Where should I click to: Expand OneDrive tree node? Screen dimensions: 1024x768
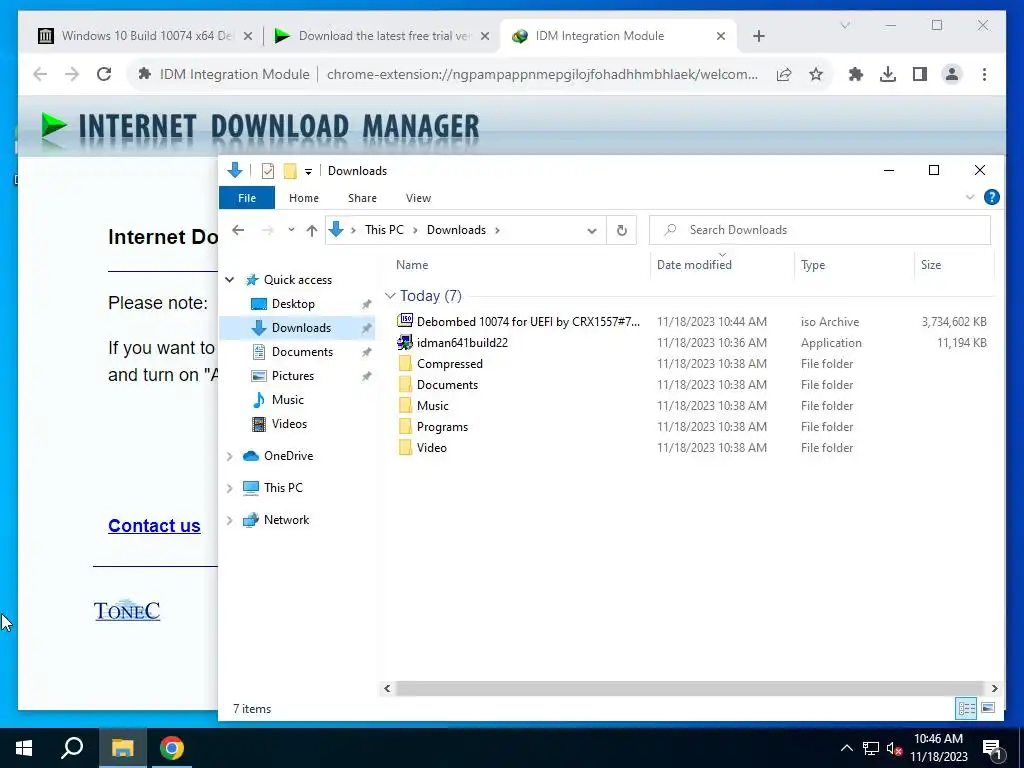(x=229, y=456)
